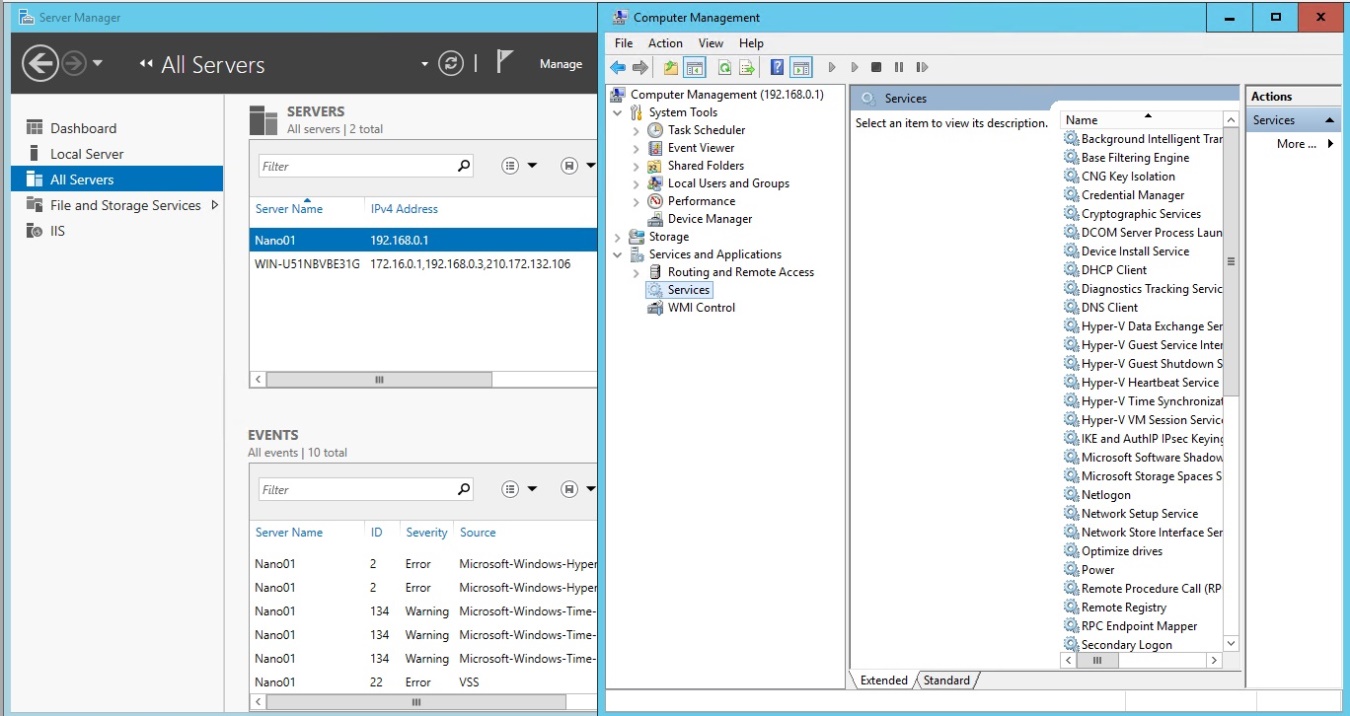Open the Help menu
This screenshot has height=716, width=1350.
(751, 43)
